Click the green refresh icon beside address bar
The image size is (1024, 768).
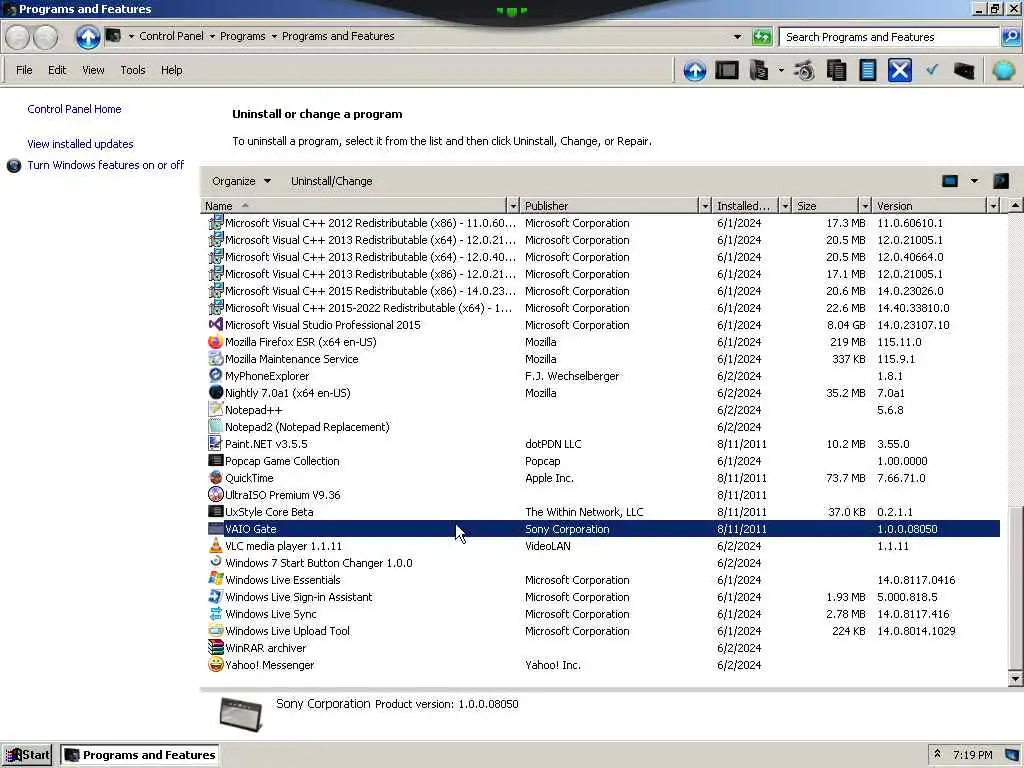(761, 37)
